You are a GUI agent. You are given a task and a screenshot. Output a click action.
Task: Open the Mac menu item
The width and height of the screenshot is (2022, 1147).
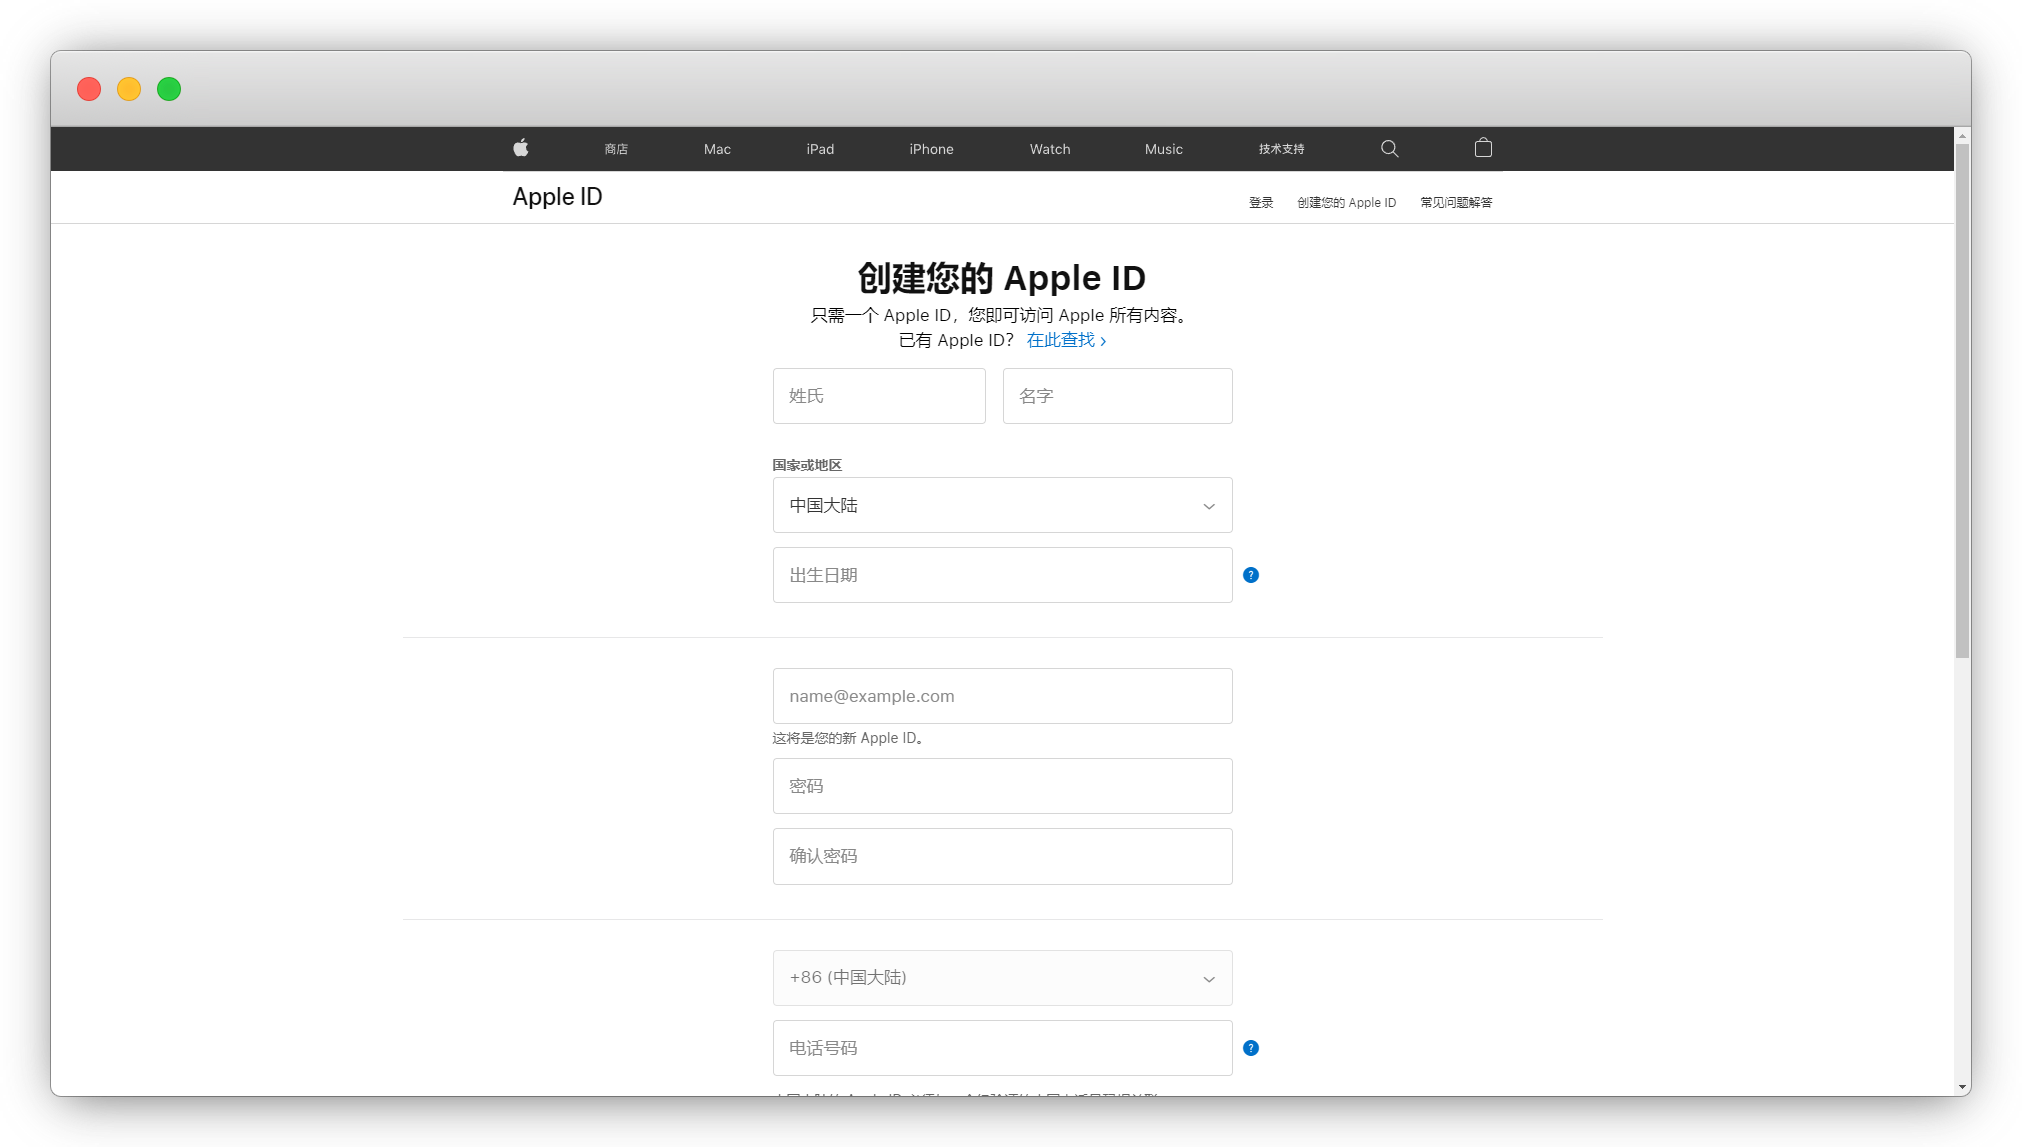pyautogui.click(x=717, y=149)
